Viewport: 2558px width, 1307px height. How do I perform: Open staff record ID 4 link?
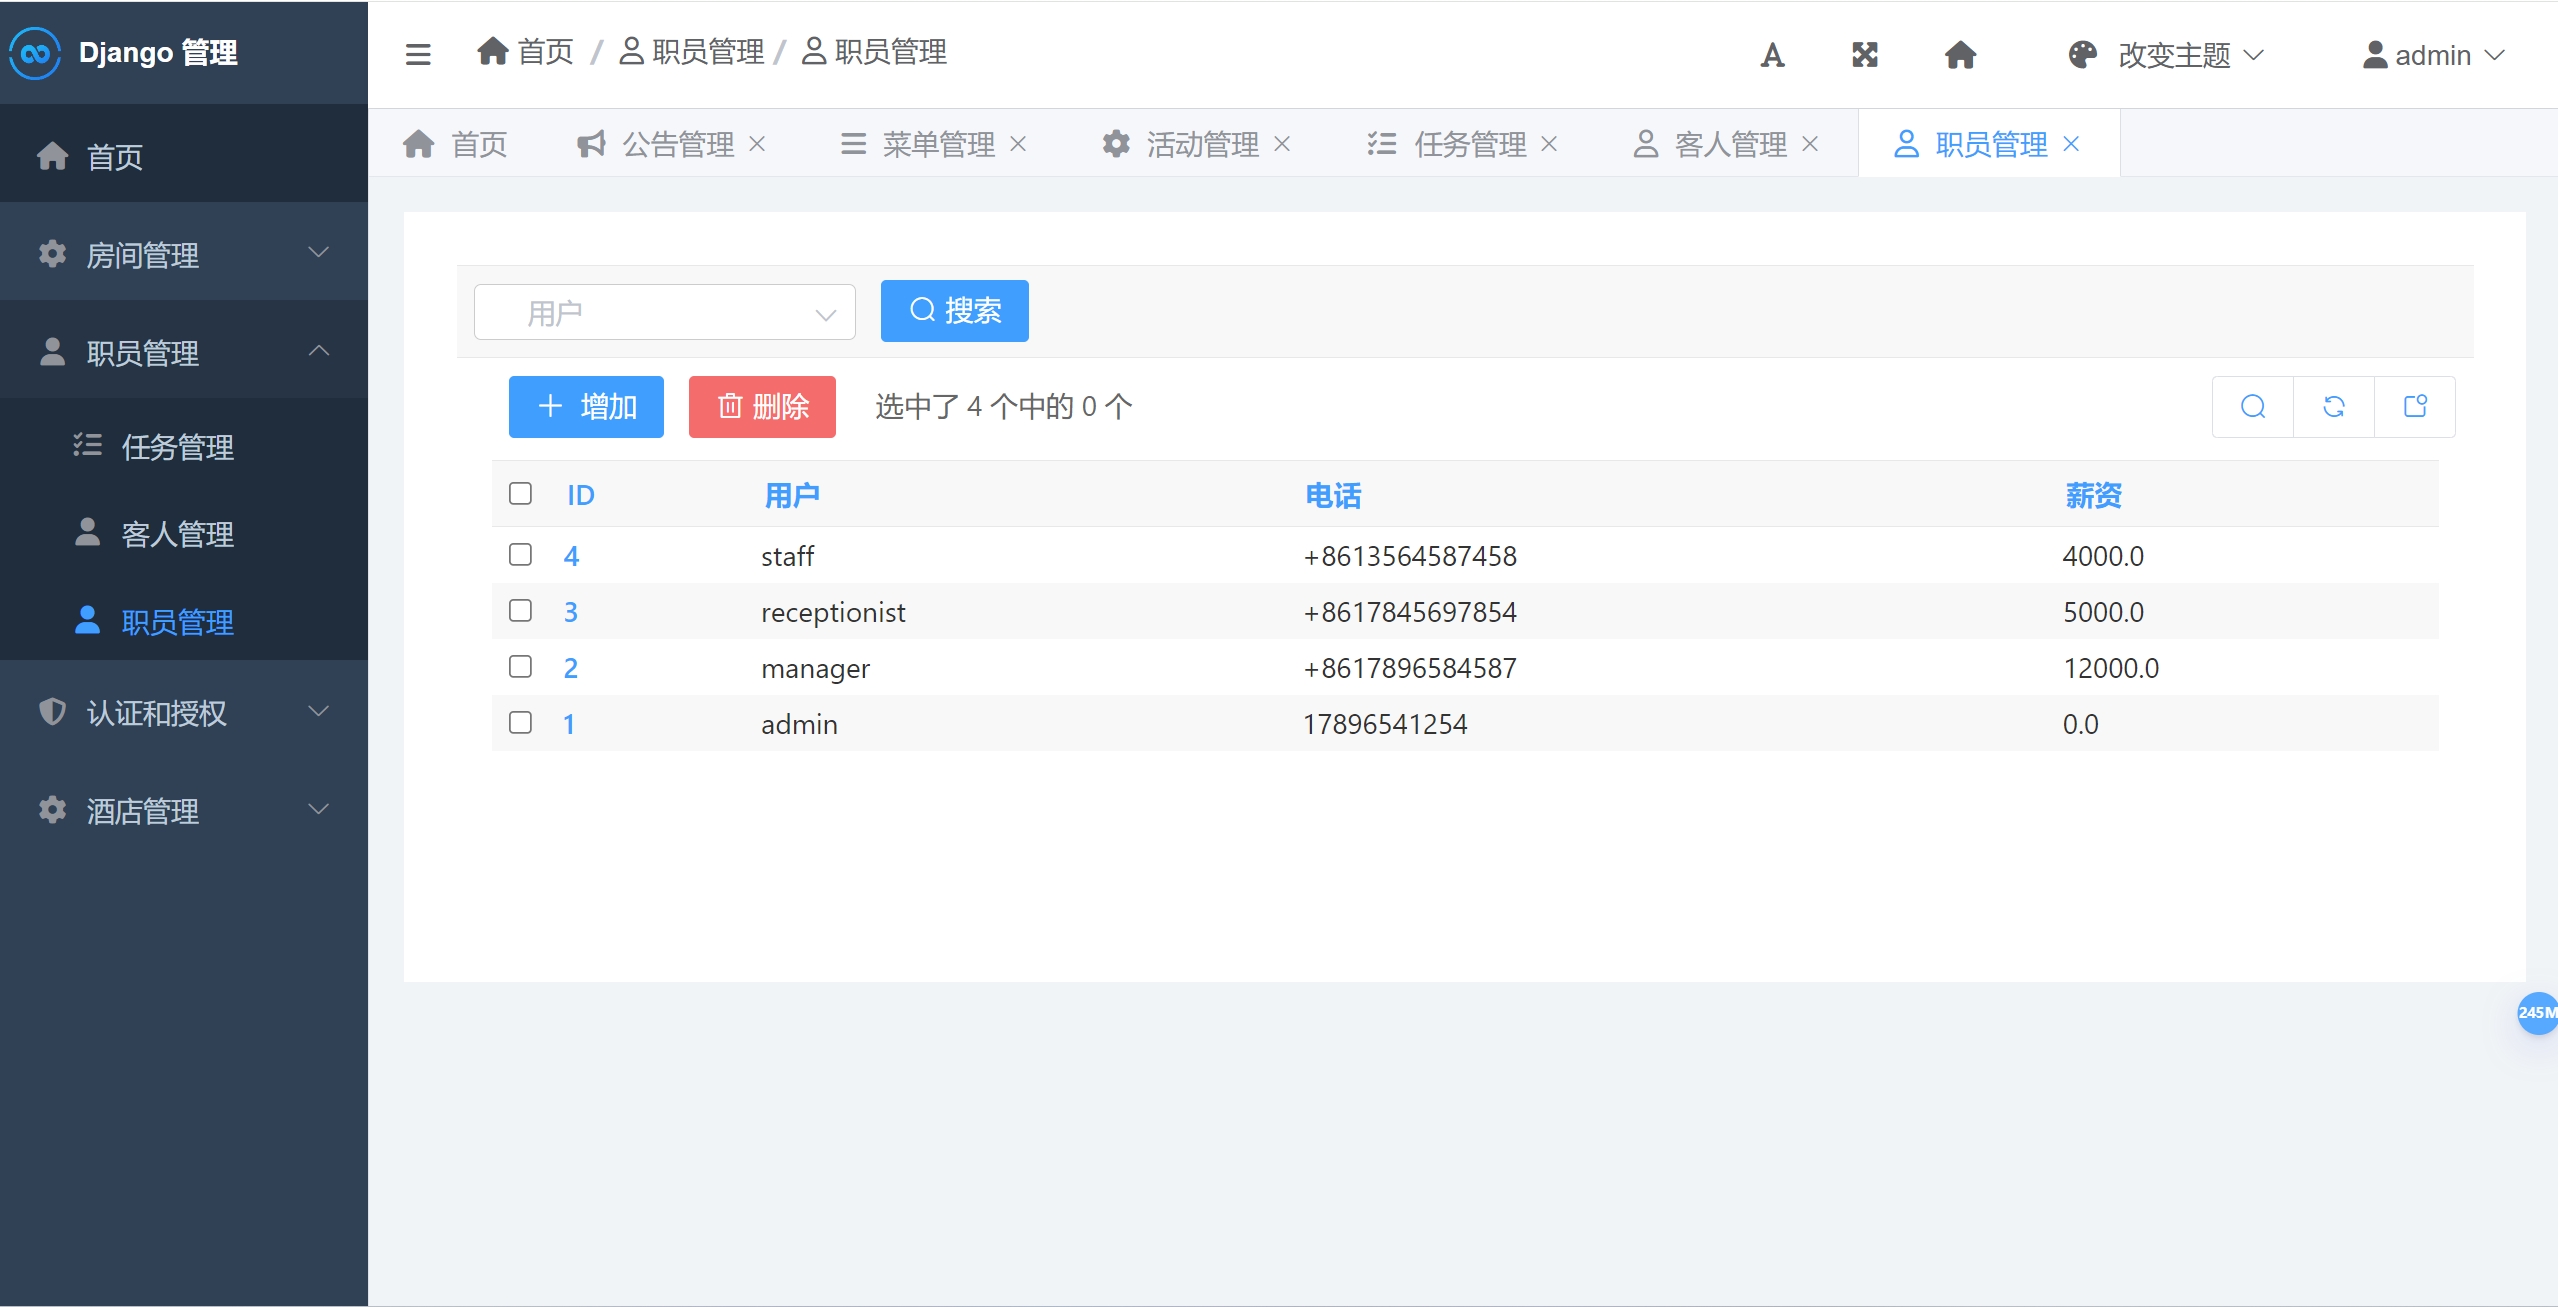click(x=571, y=556)
